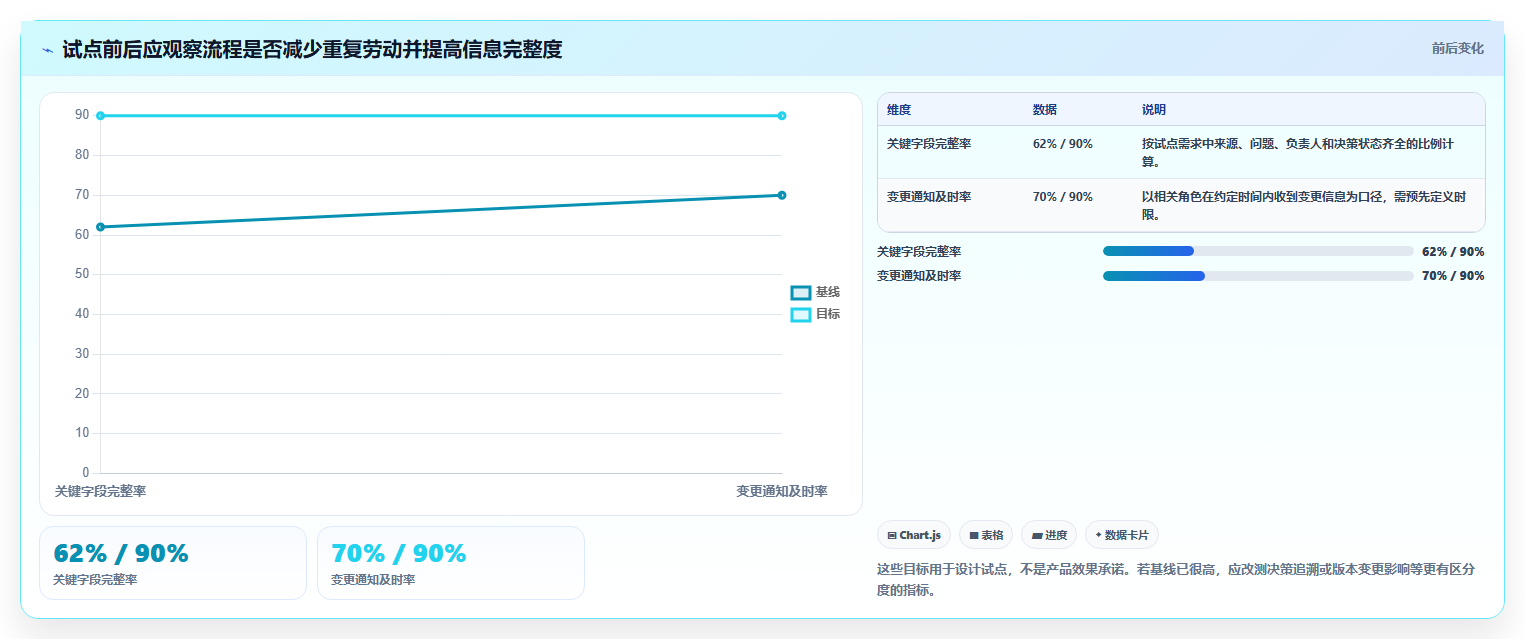
Task: Click the lightning icon beside the title
Action: (x=47, y=50)
